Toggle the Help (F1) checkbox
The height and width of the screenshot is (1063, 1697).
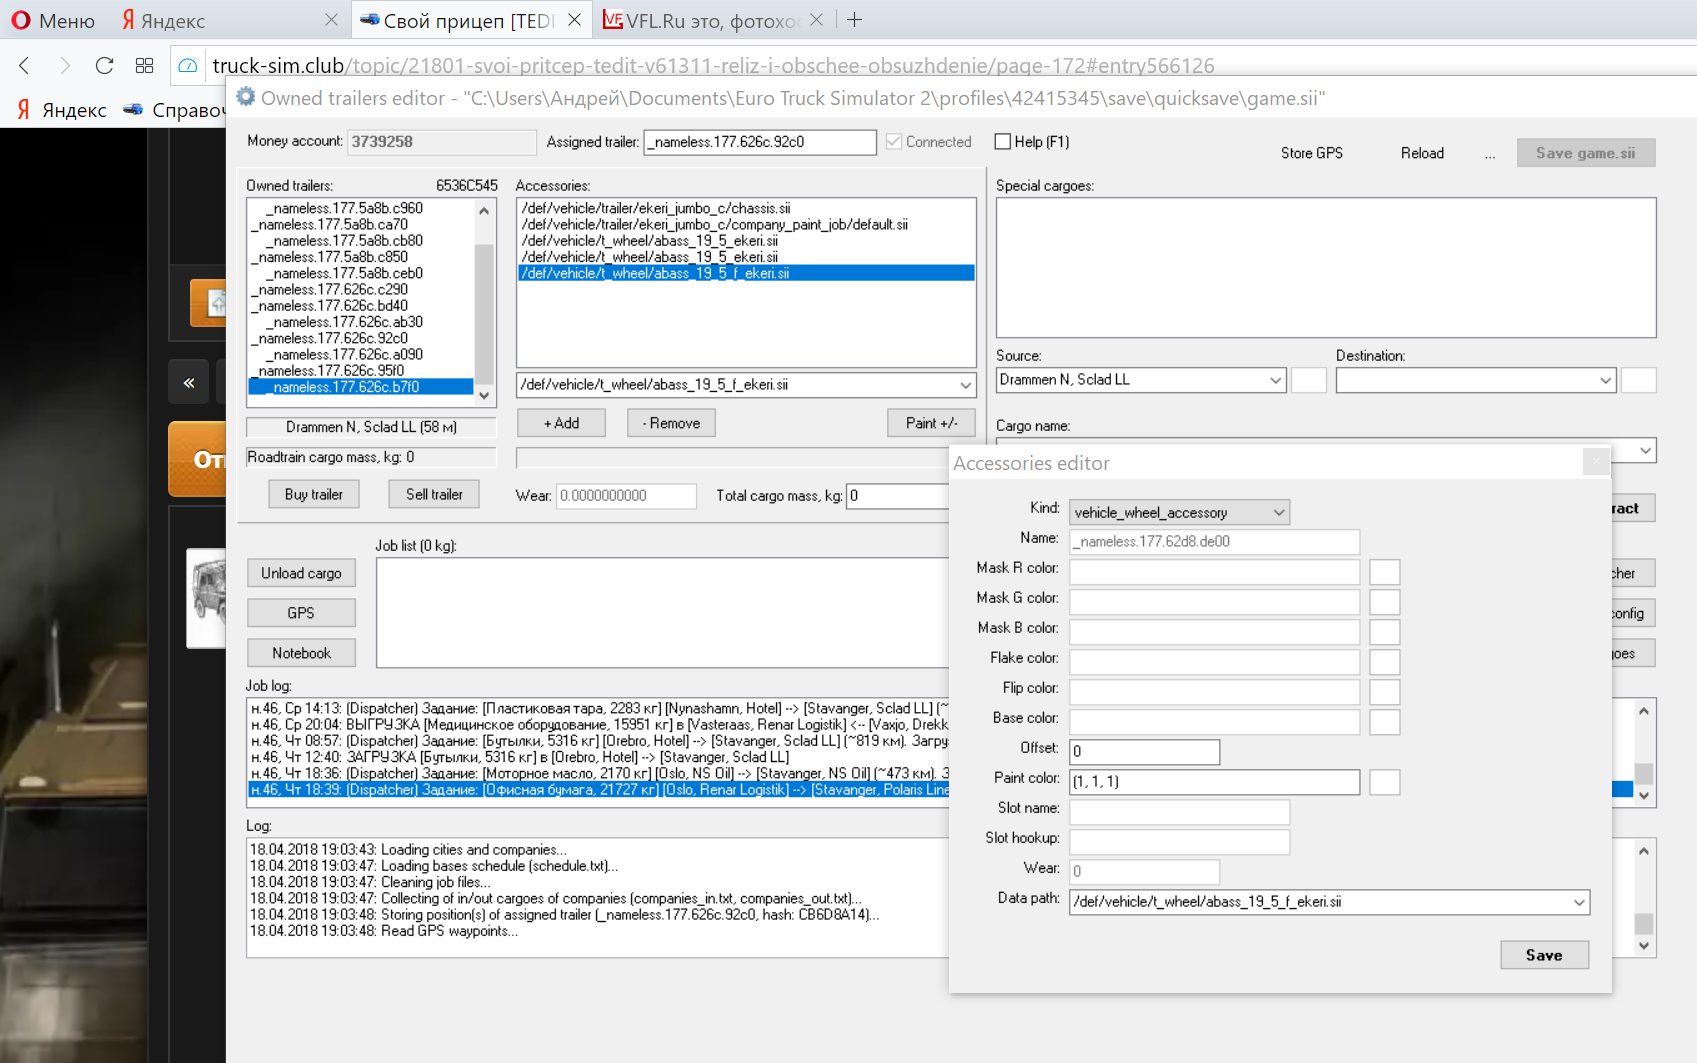pos(1003,142)
